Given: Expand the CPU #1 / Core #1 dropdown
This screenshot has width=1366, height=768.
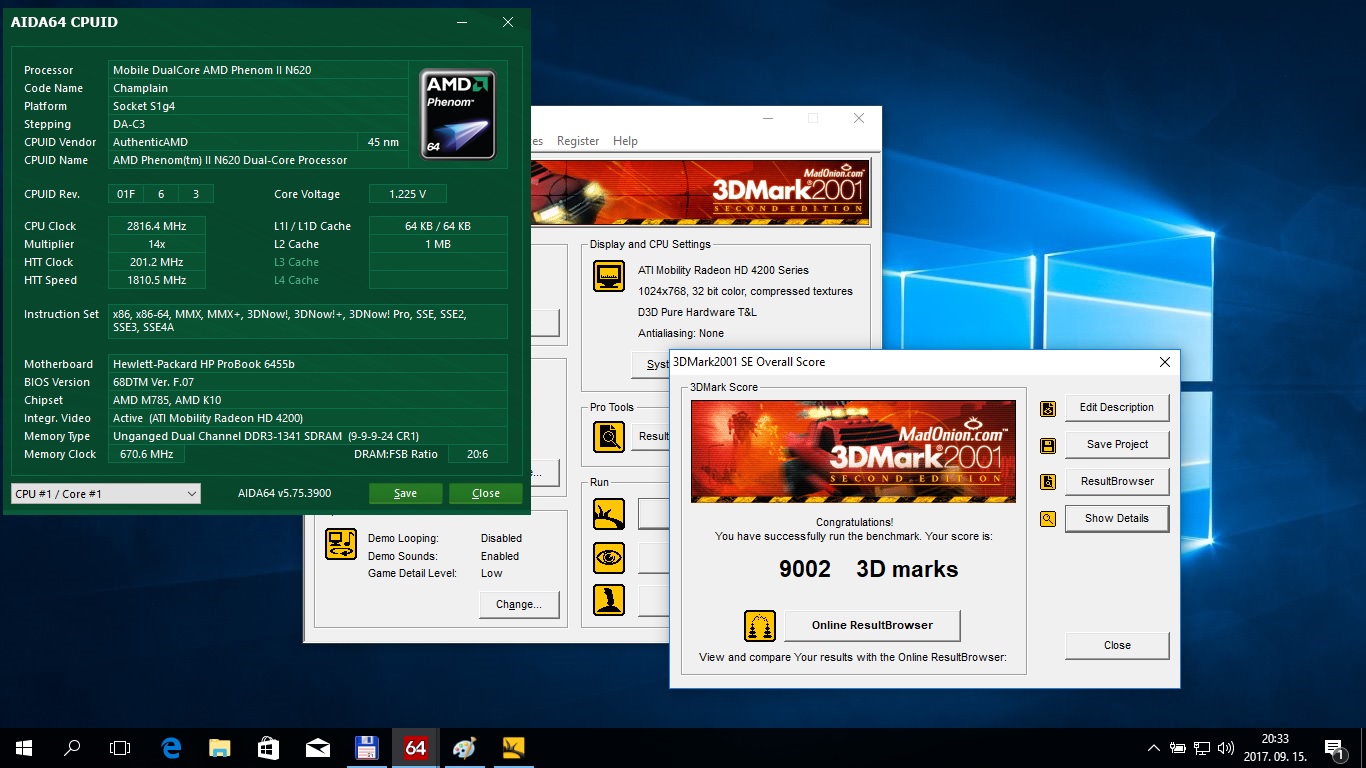Looking at the screenshot, I should pyautogui.click(x=106, y=494).
